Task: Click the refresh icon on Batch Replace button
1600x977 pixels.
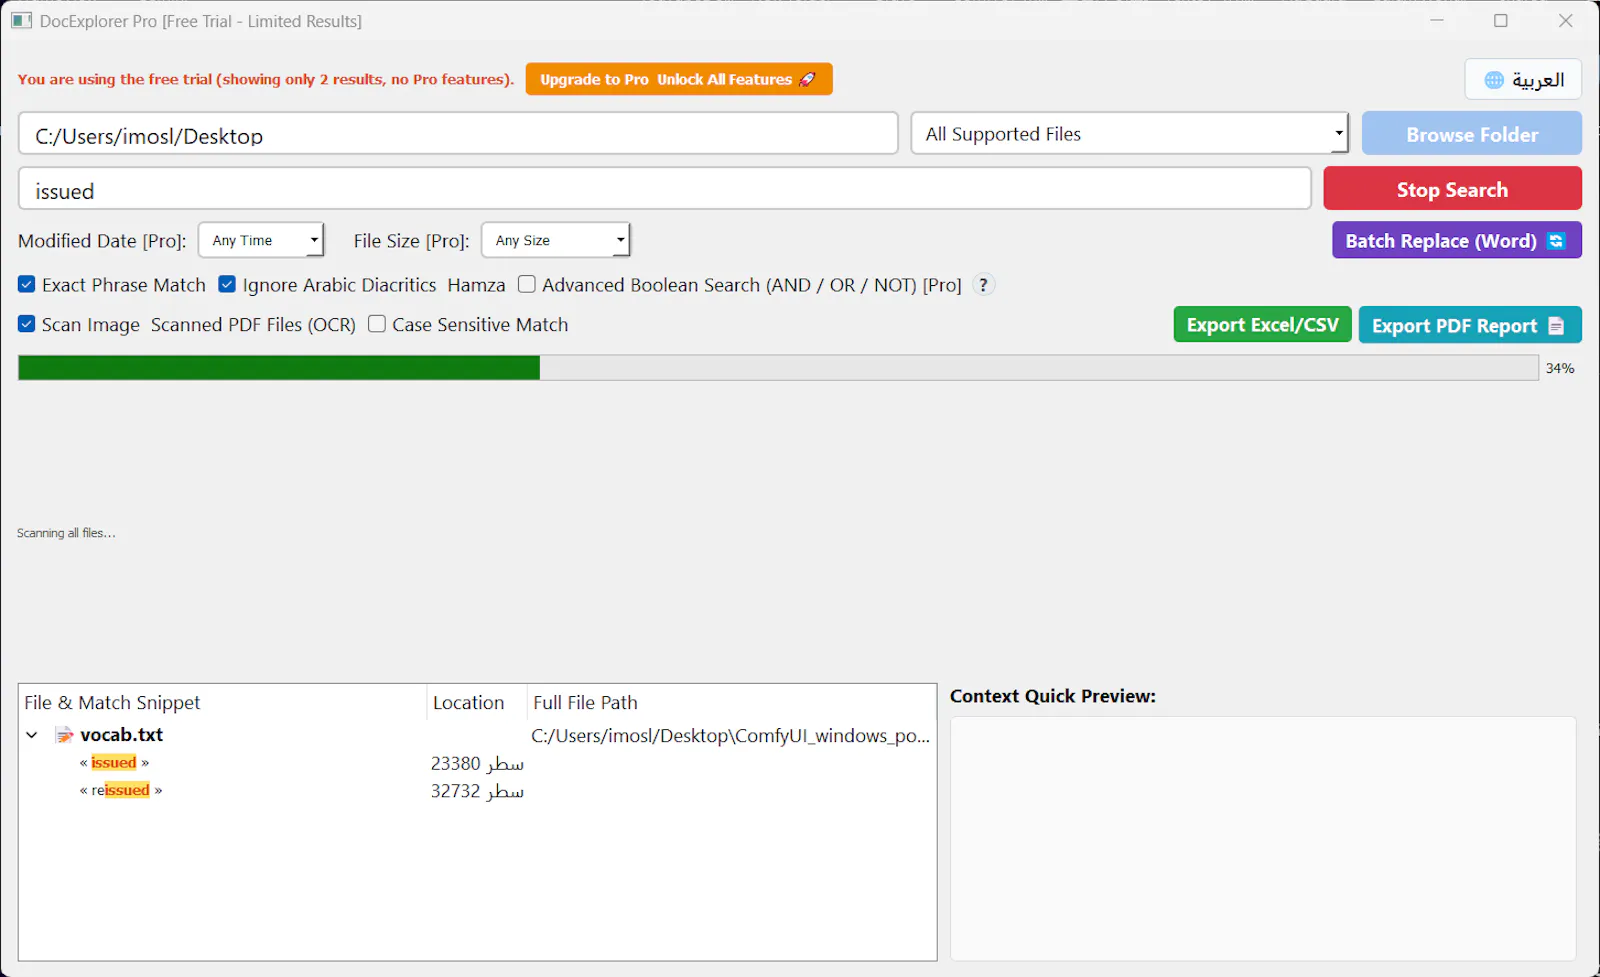Action: coord(1556,241)
